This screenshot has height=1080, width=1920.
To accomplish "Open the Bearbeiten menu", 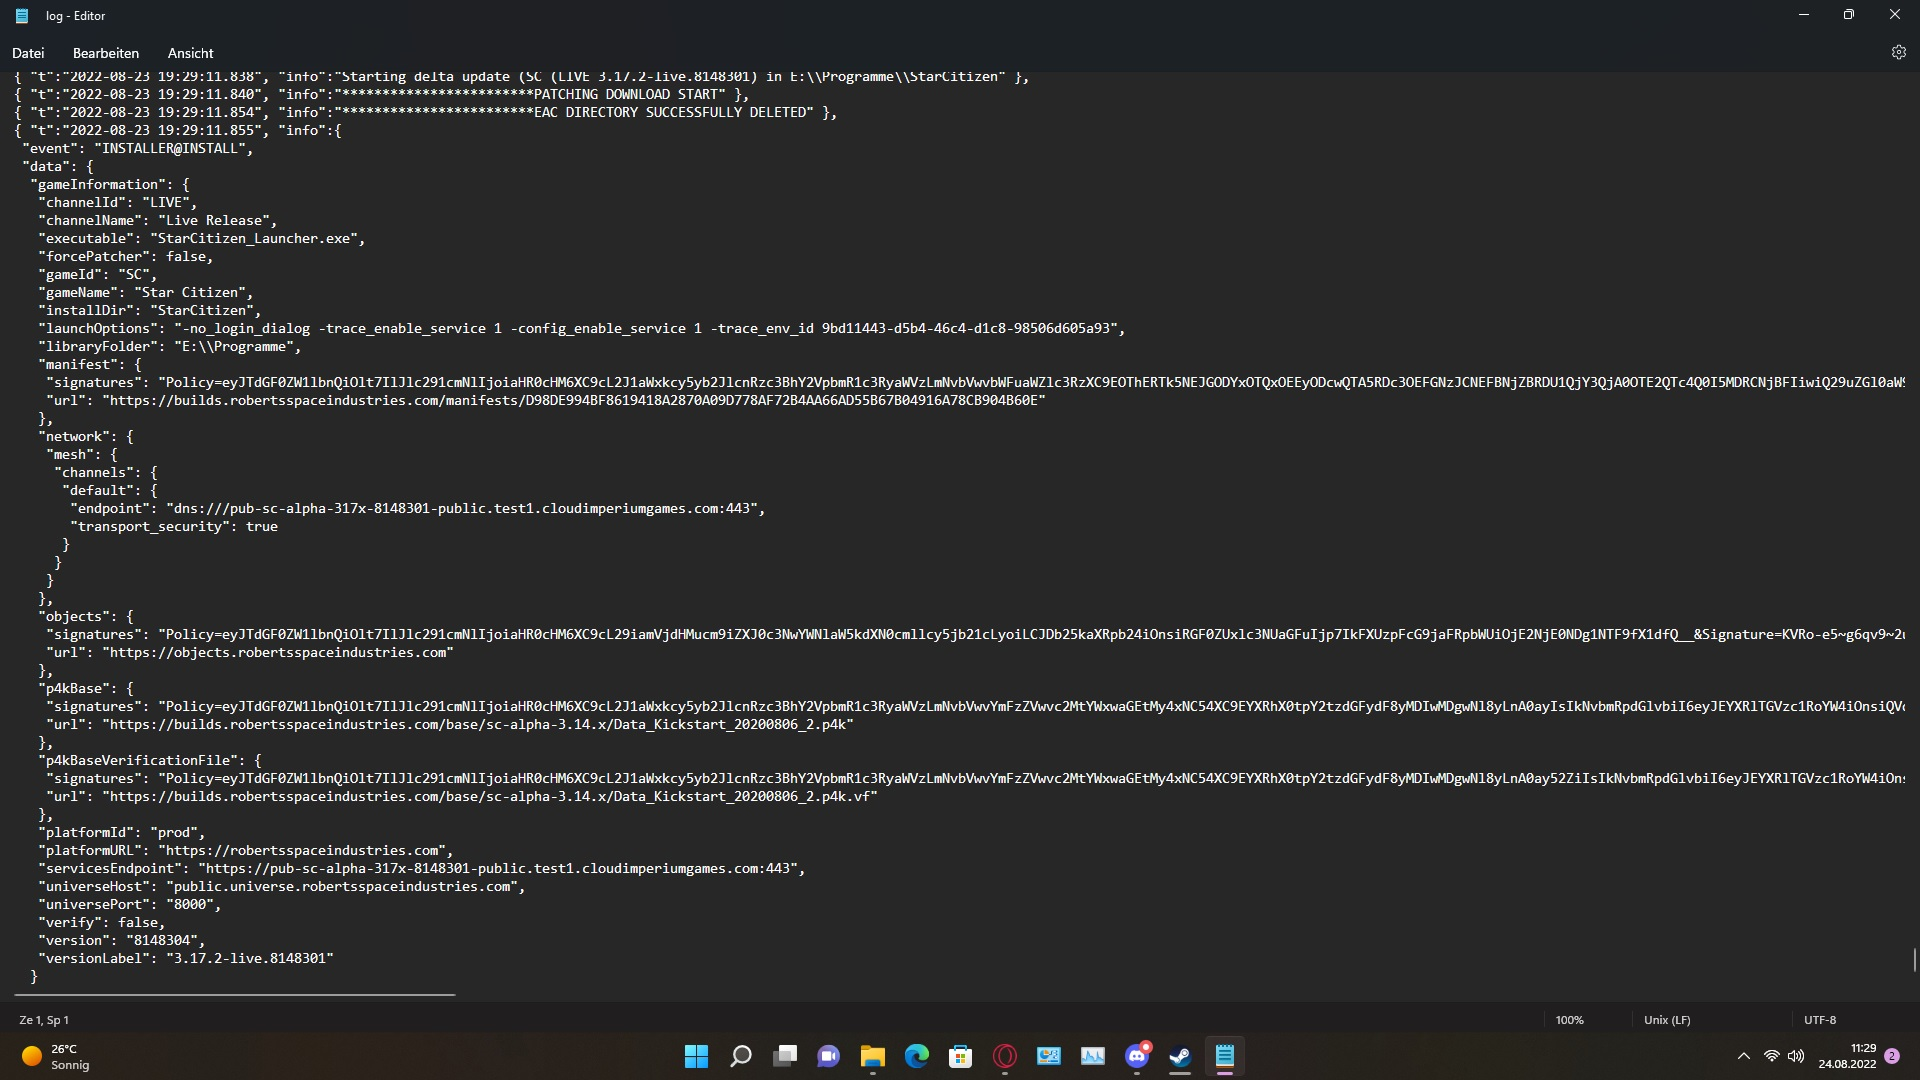I will (x=105, y=53).
